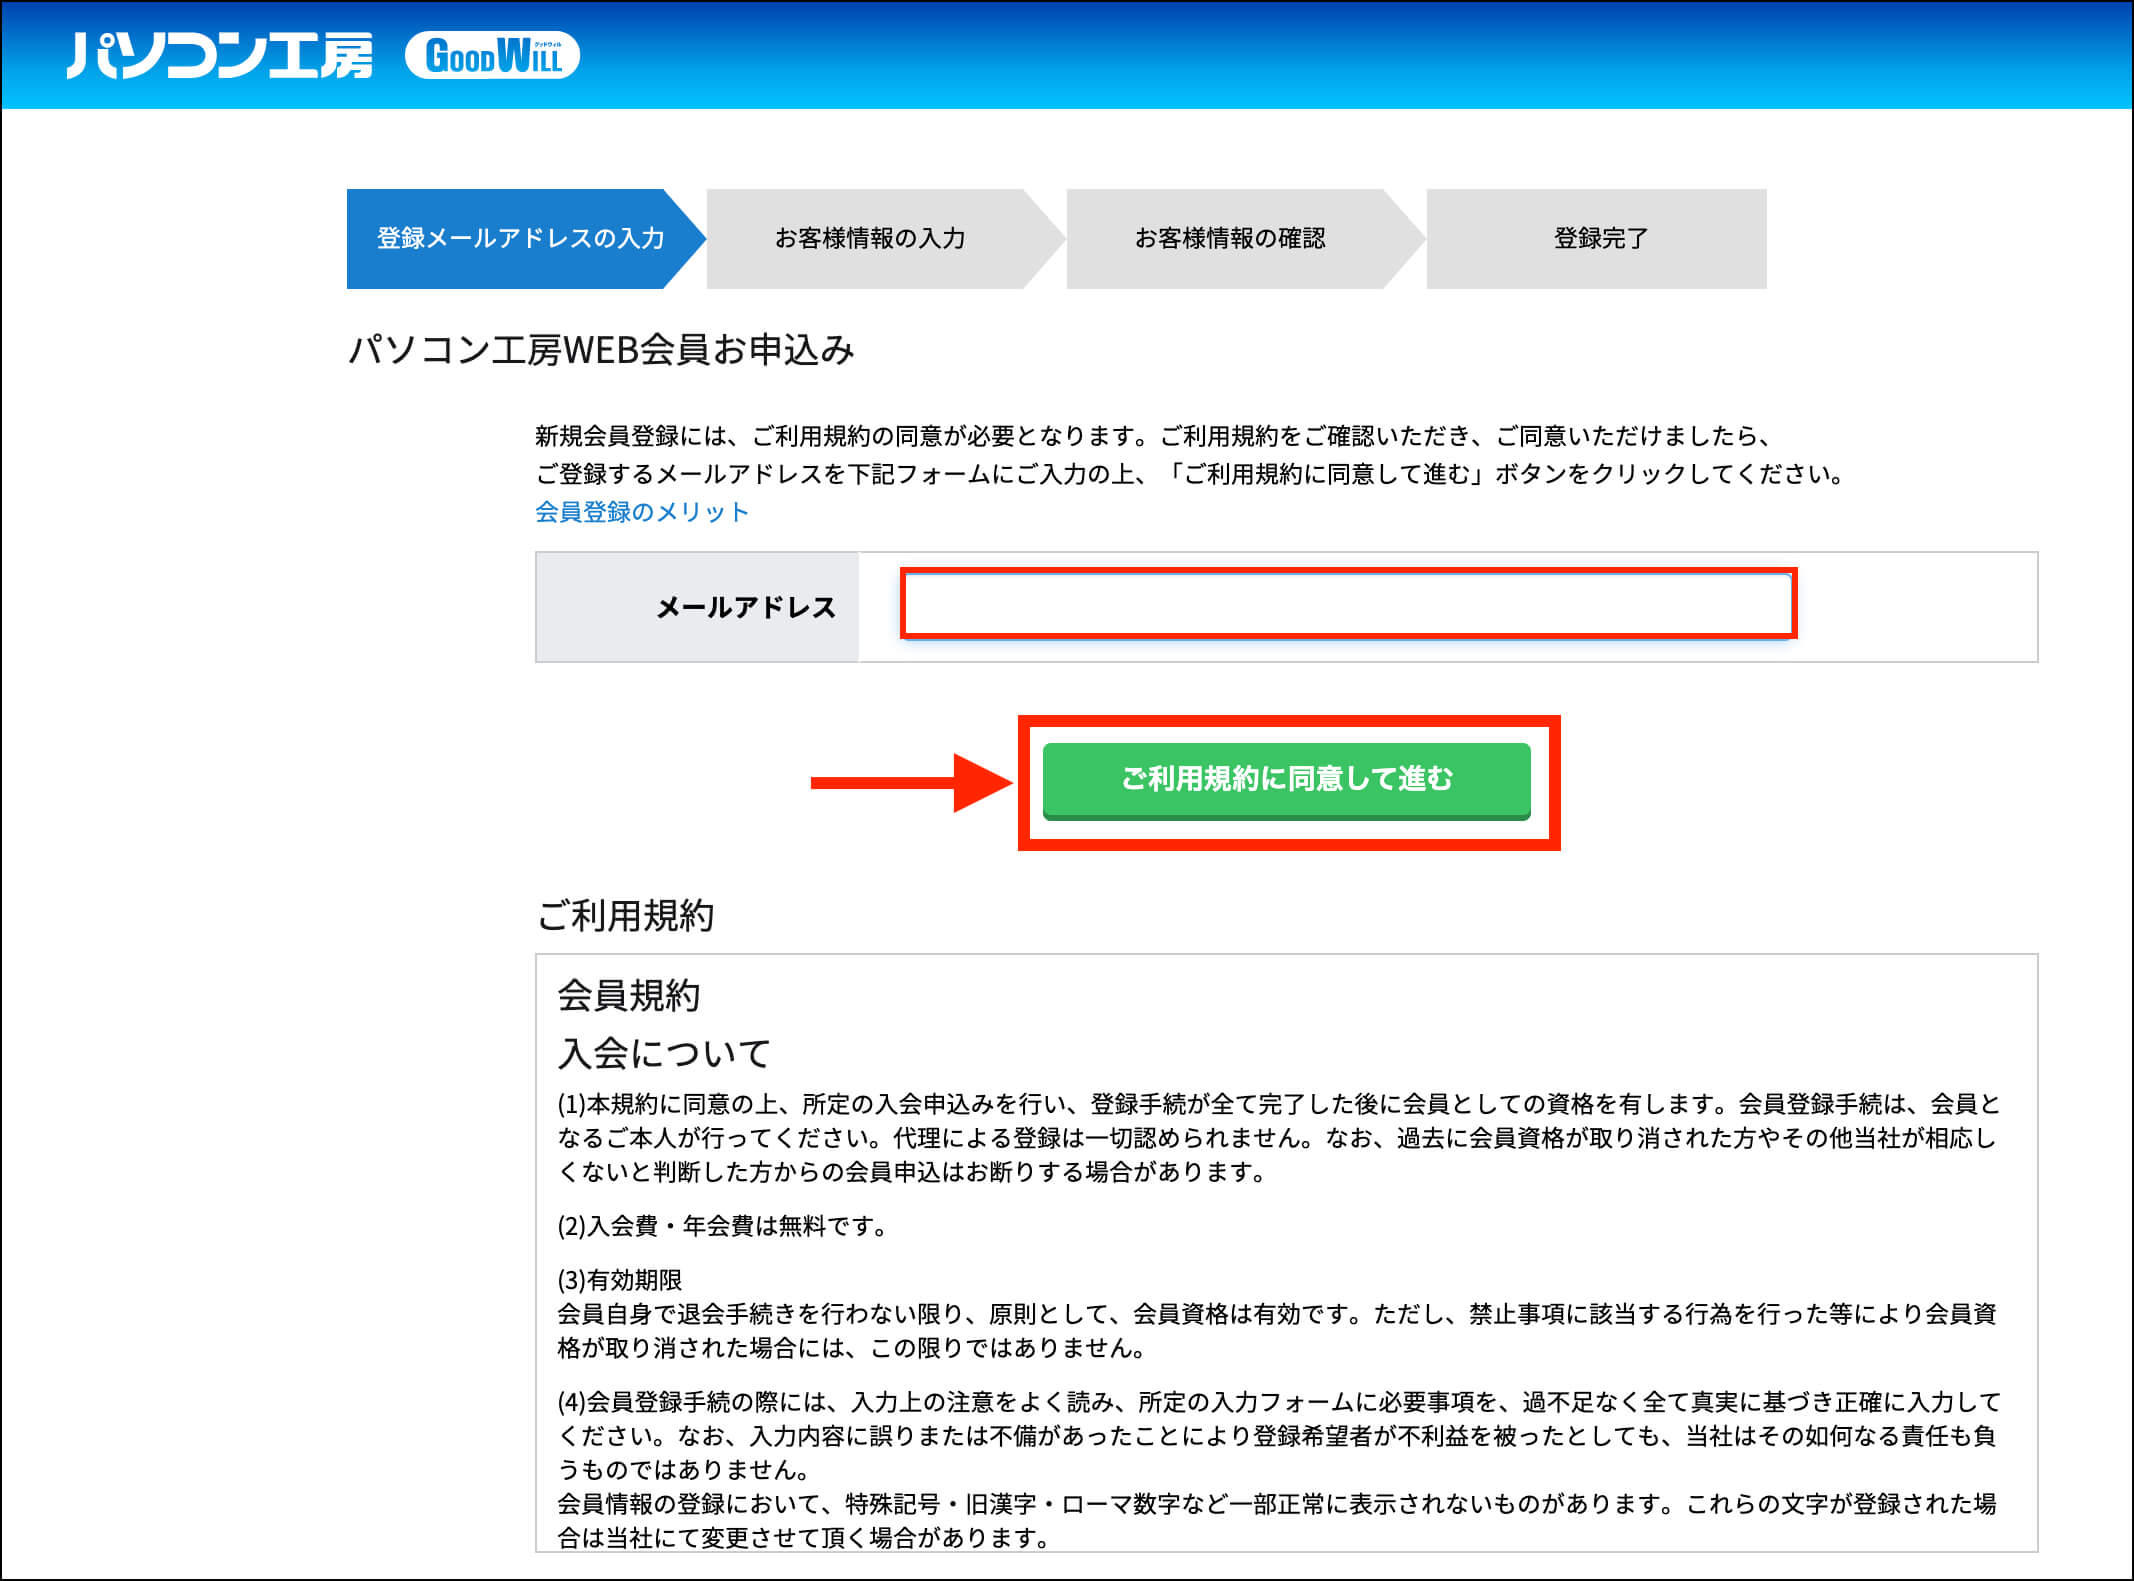Click the (3)有効期限 line
This screenshot has height=1581, width=2134.
[x=620, y=1280]
